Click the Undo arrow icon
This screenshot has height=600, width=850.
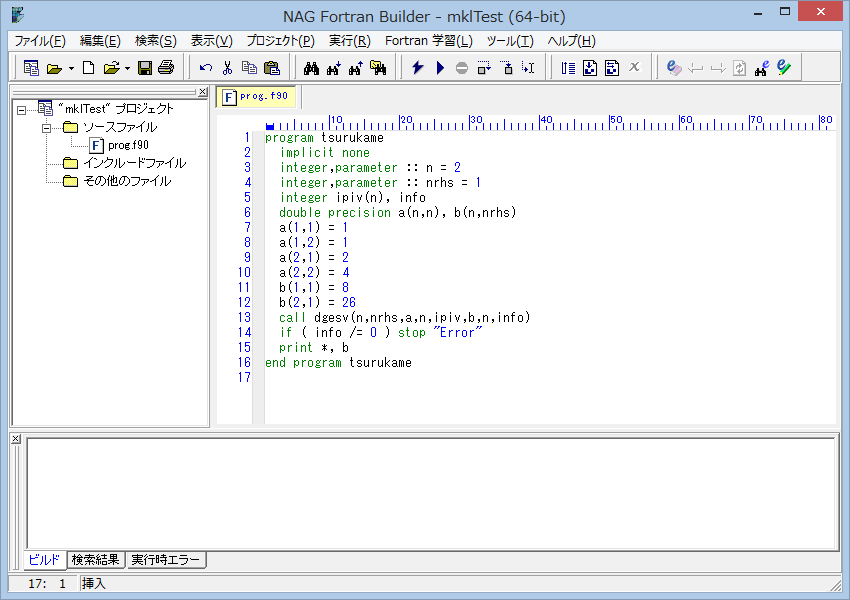click(x=206, y=68)
